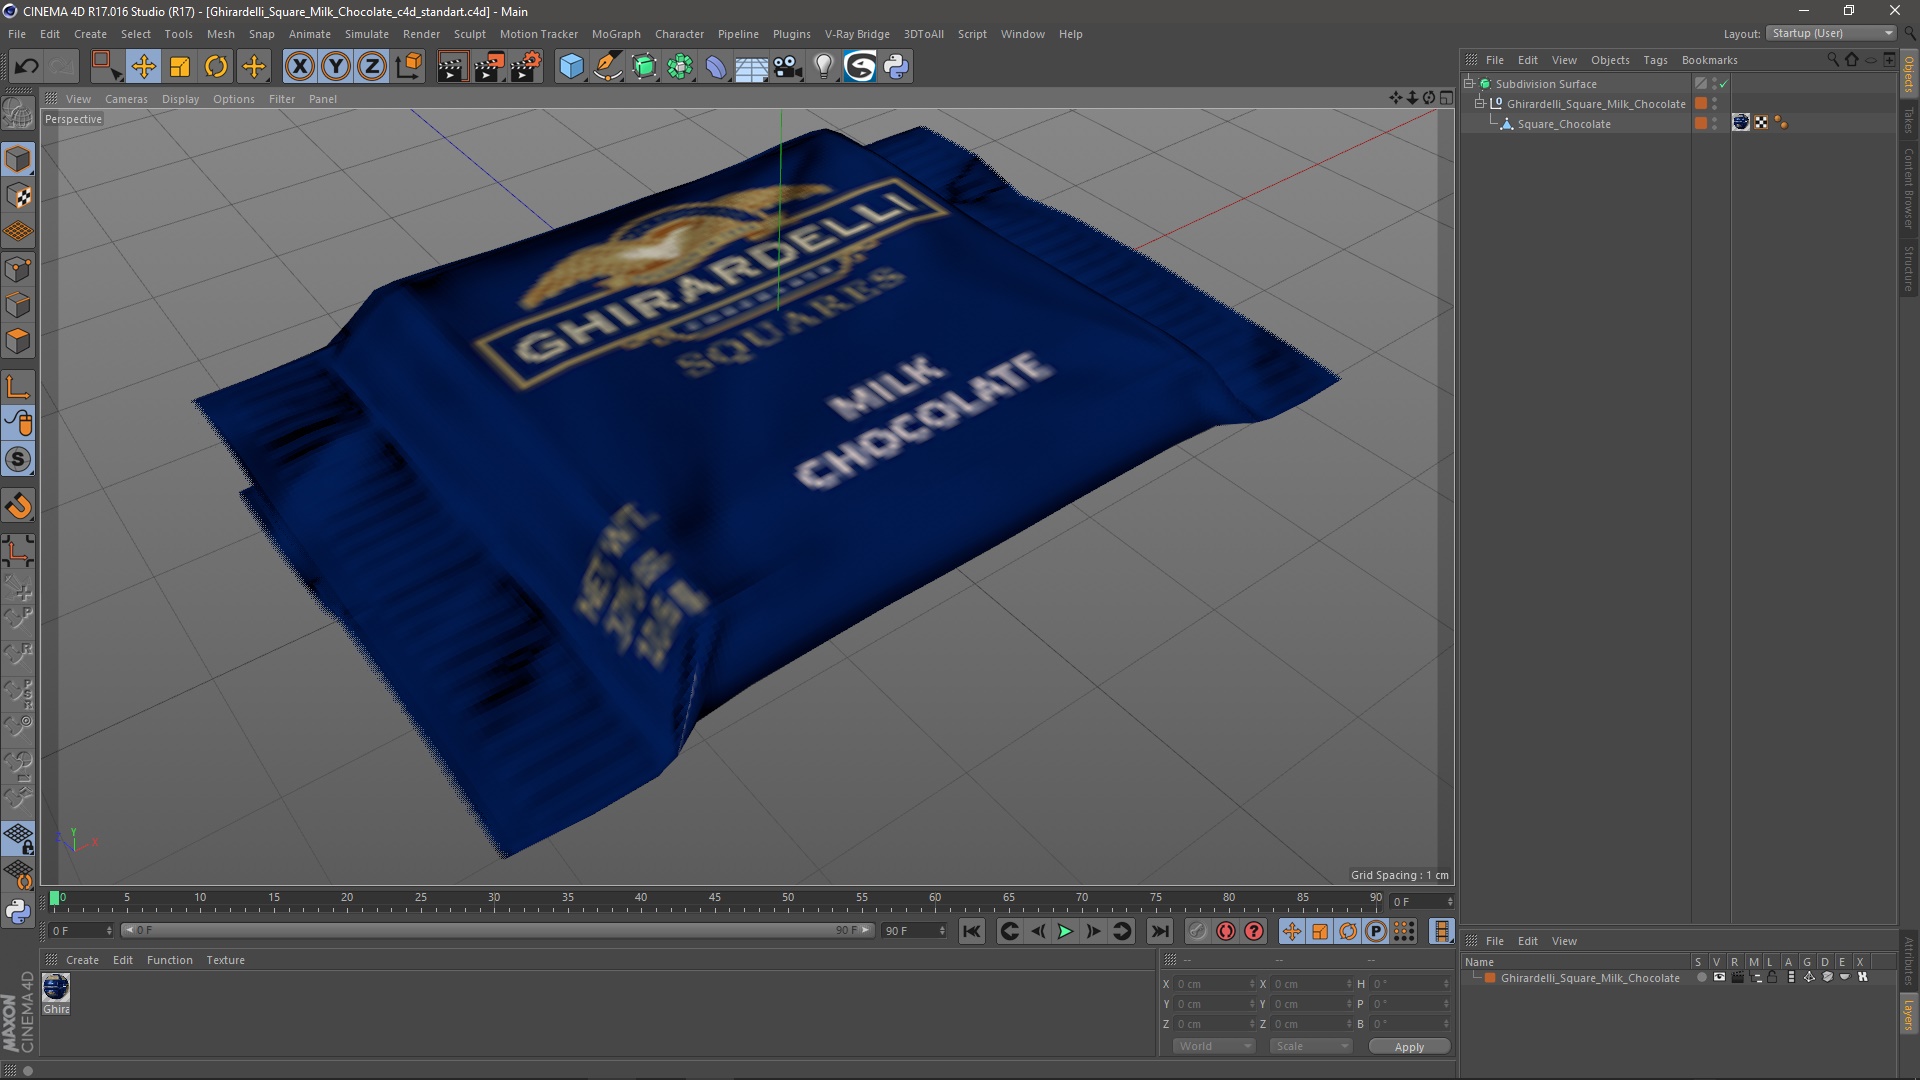Image resolution: width=1920 pixels, height=1080 pixels.
Task: Open the MoGraph menu
Action: point(616,34)
